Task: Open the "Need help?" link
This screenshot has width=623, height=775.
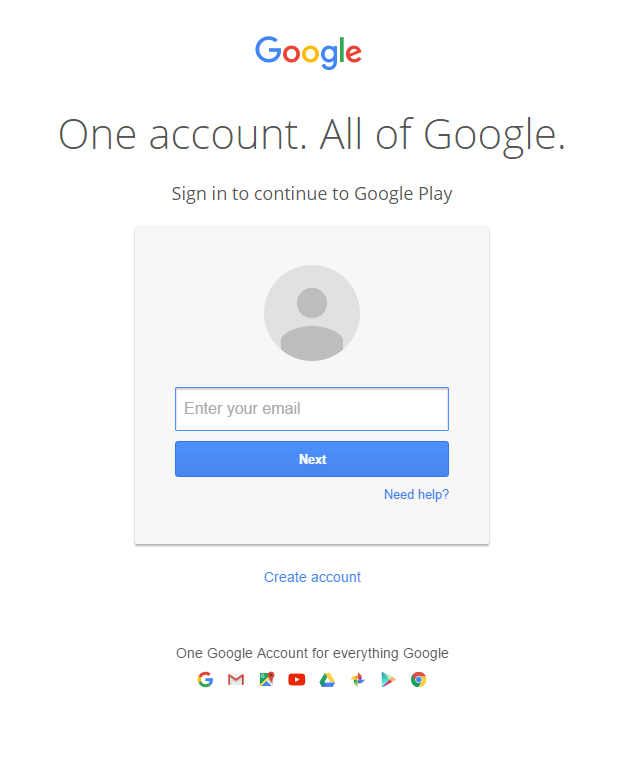Action: [x=416, y=495]
